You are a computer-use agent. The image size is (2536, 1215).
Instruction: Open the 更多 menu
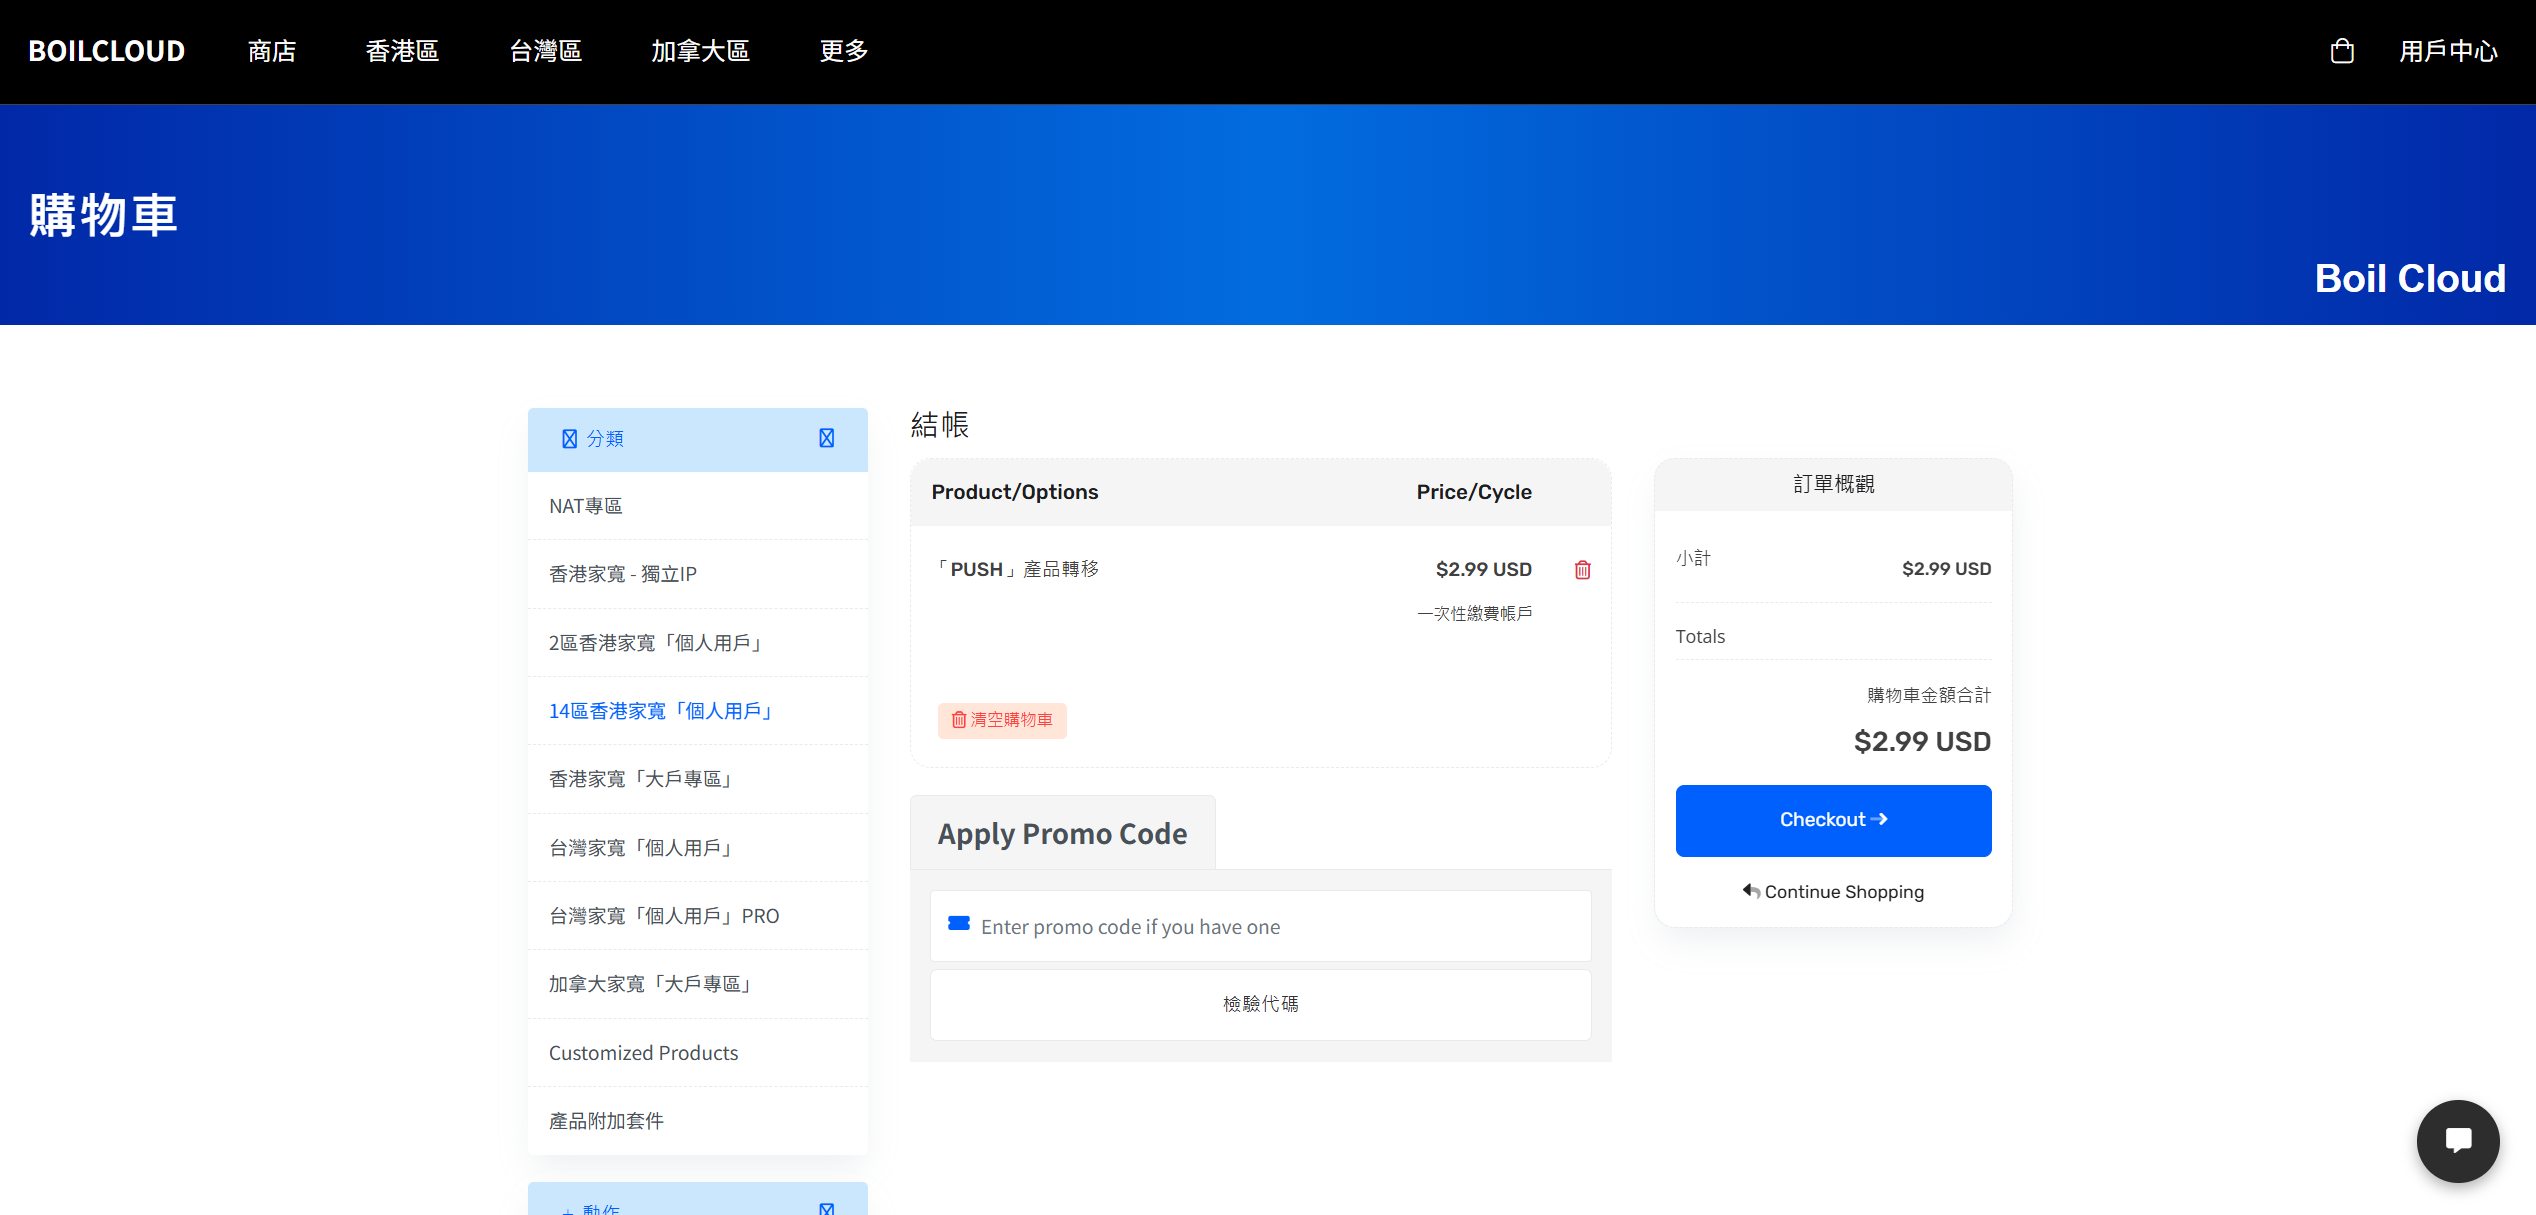844,51
